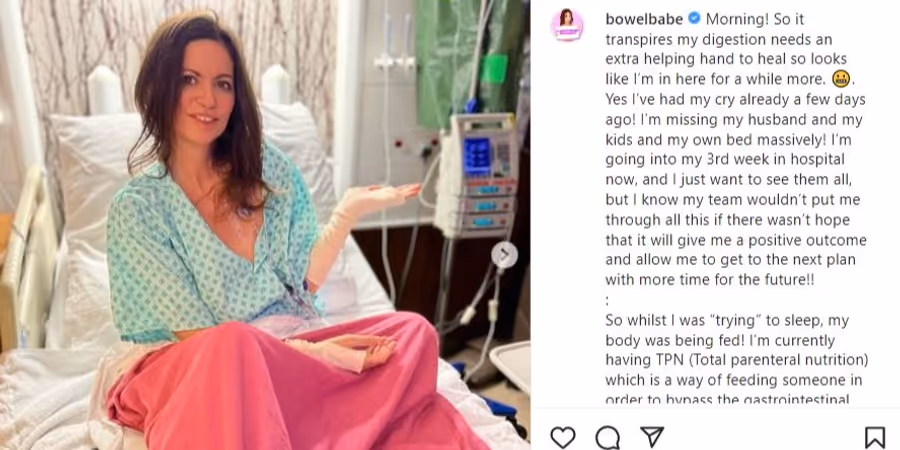Click the blue infusion pump screen in photo
Viewport: 900px width, 450px height.
point(477,156)
